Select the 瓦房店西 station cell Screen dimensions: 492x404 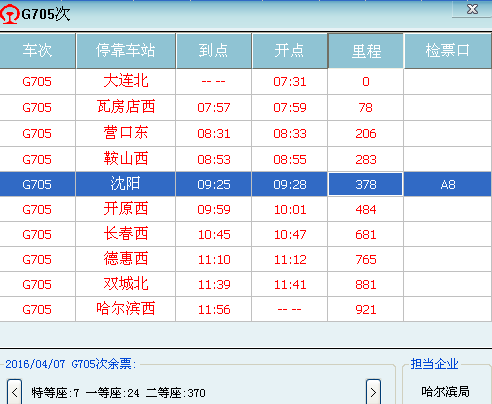pyautogui.click(x=126, y=107)
